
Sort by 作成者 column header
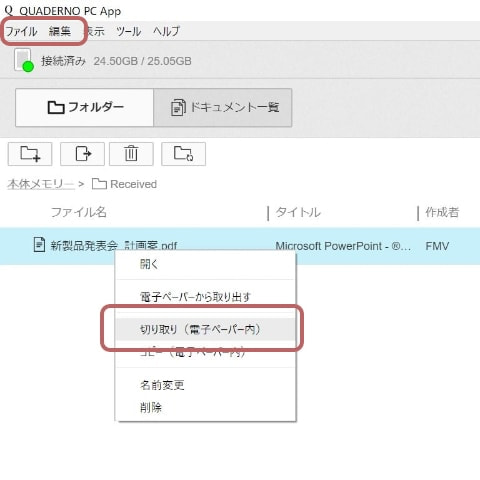pyautogui.click(x=442, y=212)
